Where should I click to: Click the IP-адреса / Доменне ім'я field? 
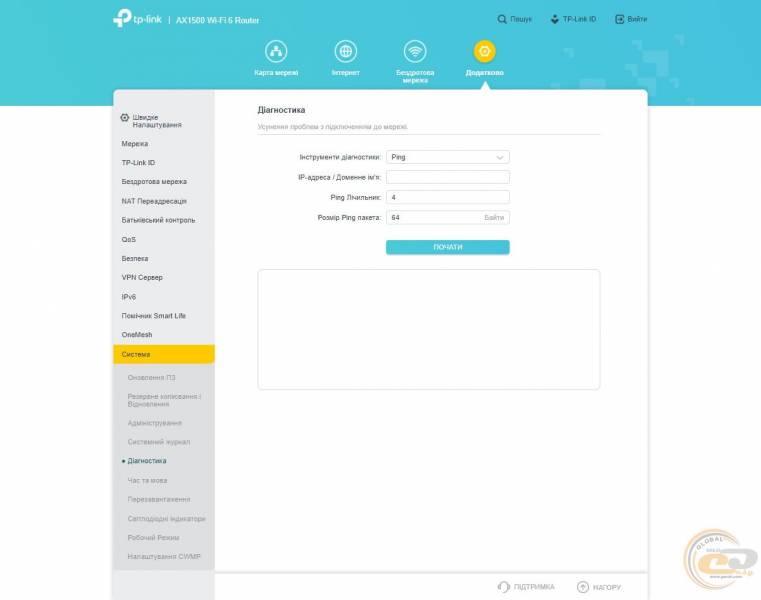coord(447,177)
